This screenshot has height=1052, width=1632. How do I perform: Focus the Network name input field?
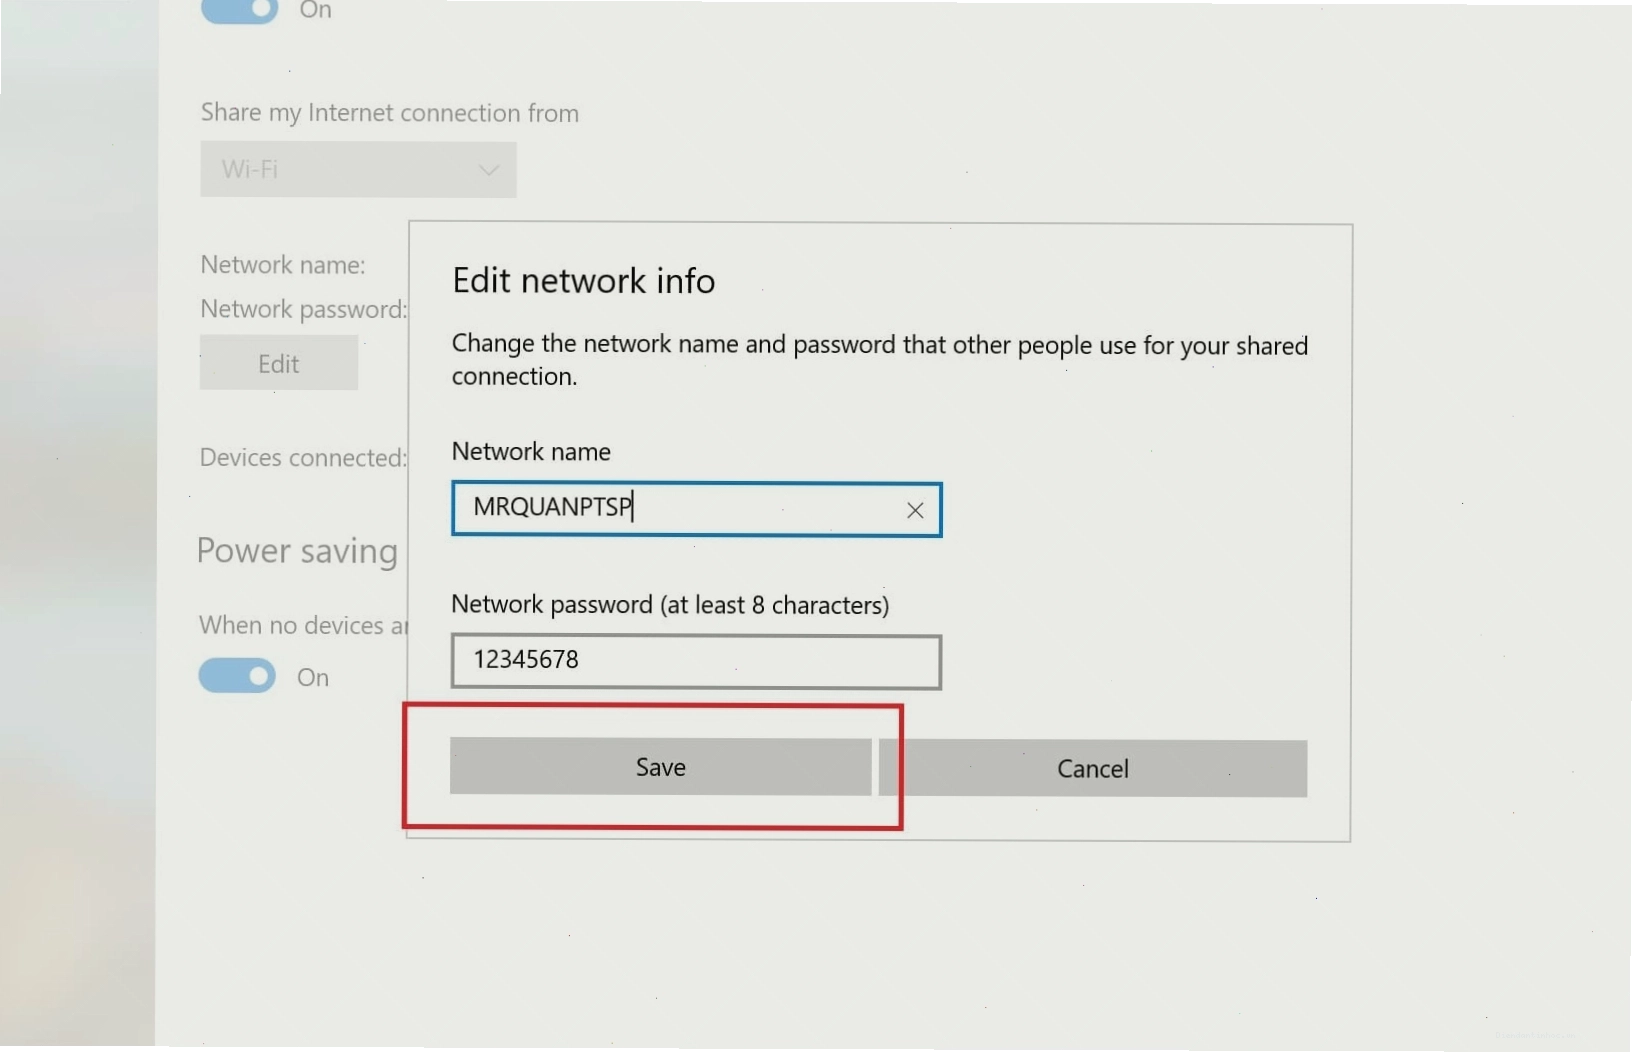click(696, 509)
